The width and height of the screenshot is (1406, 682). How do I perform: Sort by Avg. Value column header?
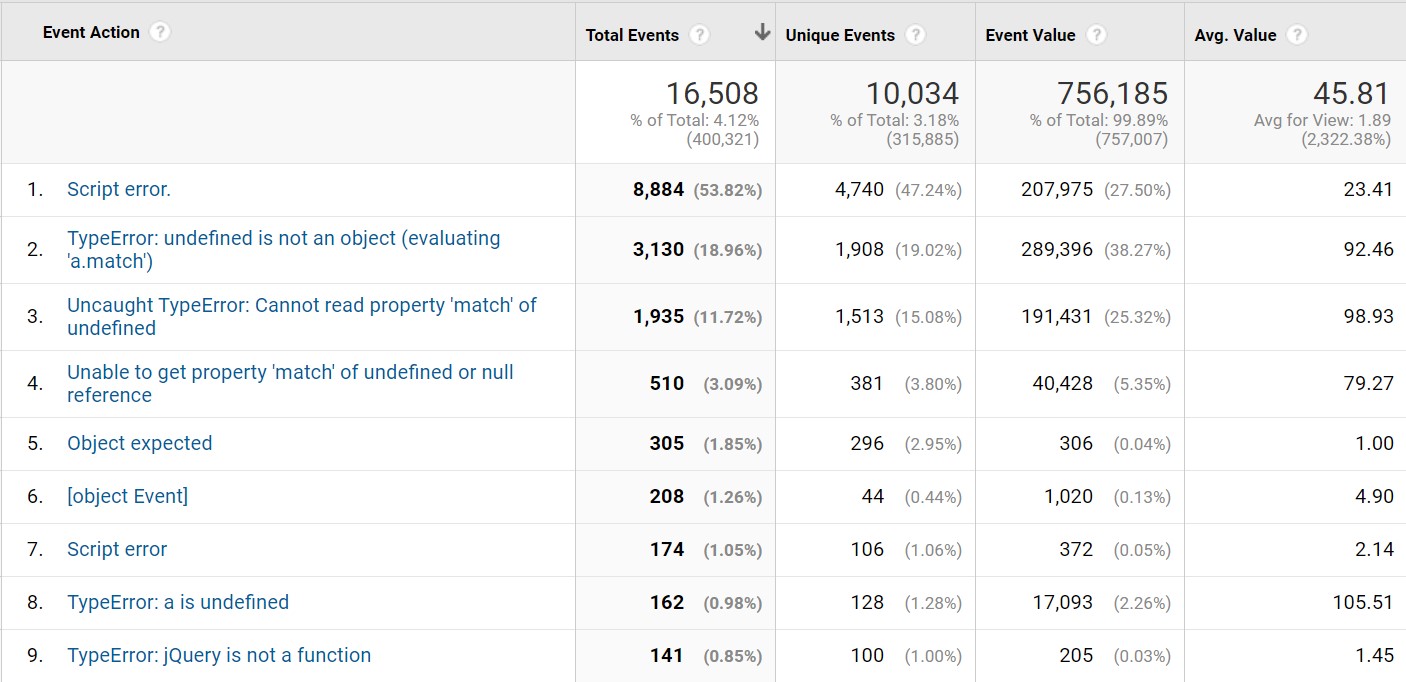[1235, 35]
